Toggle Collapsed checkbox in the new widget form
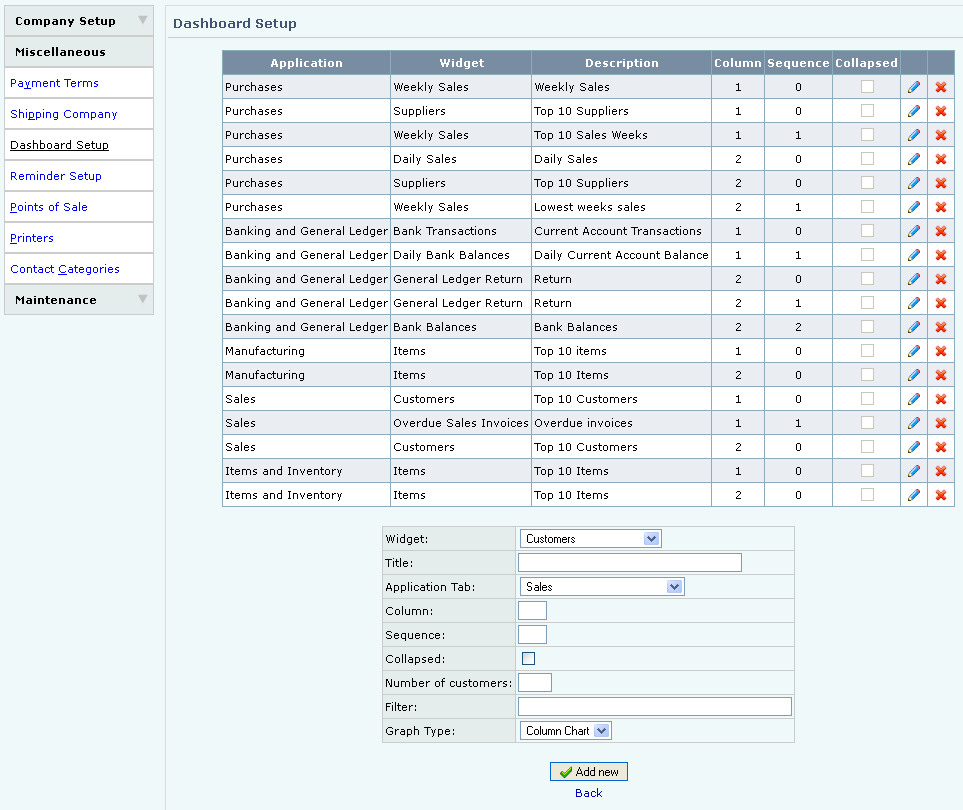The width and height of the screenshot is (963, 810). point(528,658)
